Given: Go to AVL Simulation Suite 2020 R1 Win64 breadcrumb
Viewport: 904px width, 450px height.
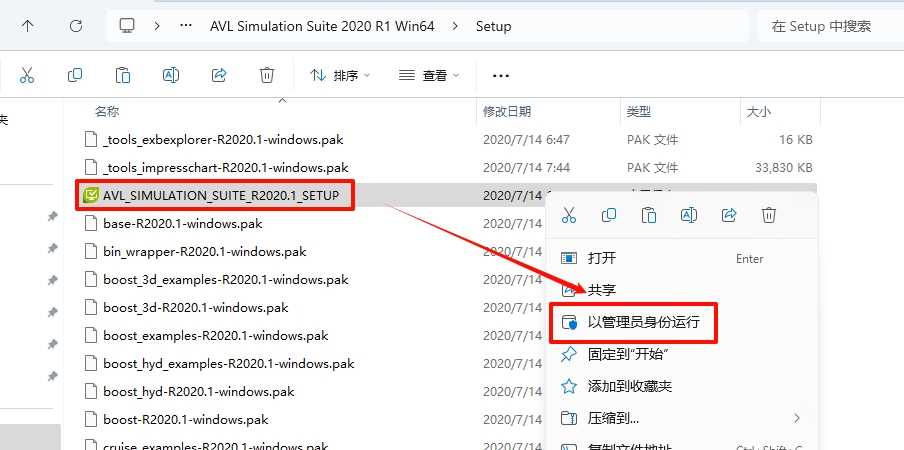Looking at the screenshot, I should pos(322,26).
